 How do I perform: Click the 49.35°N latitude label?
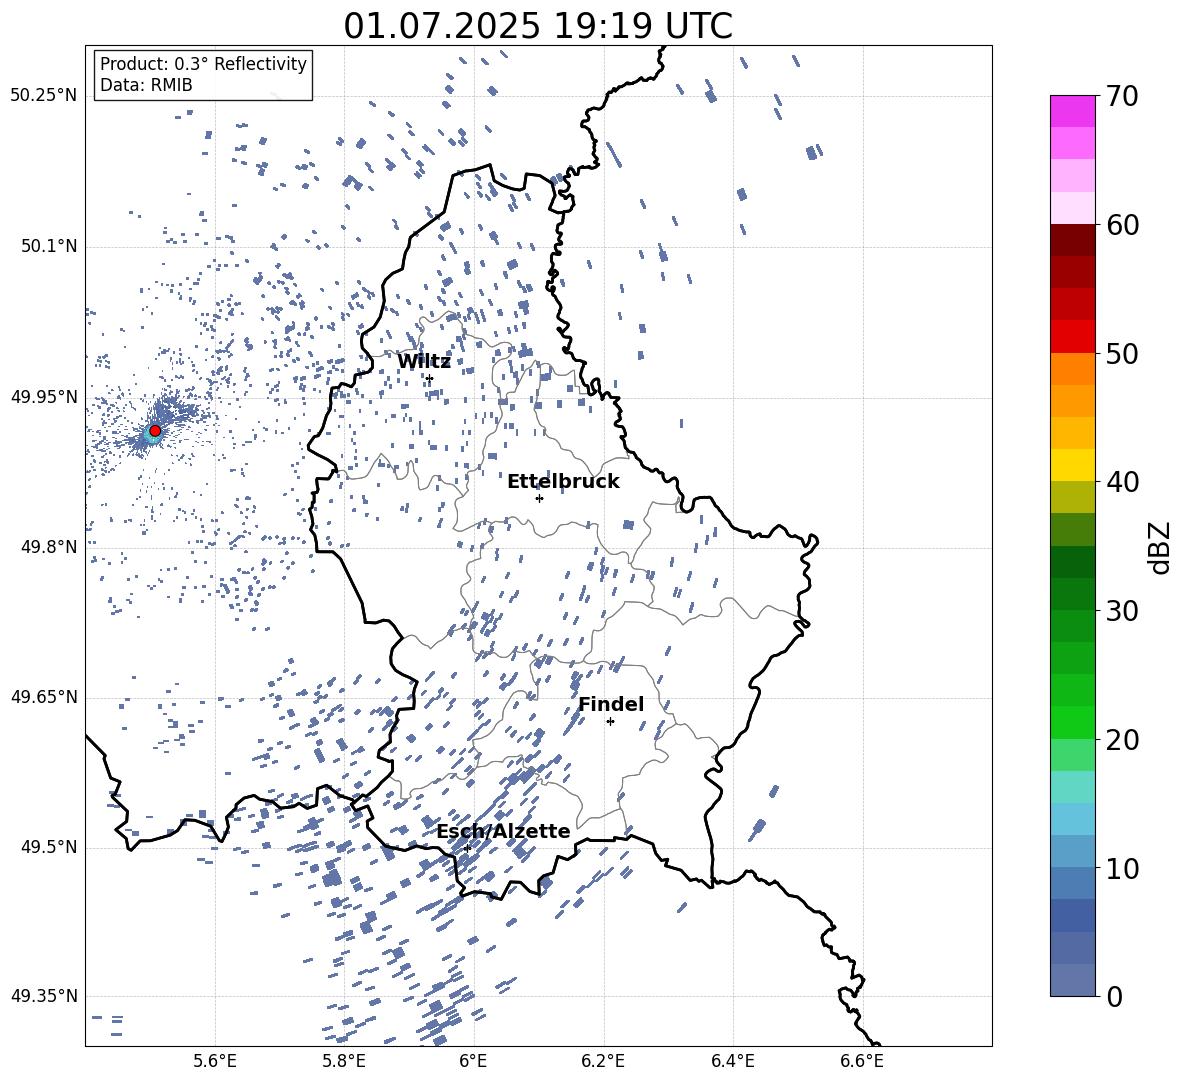pos(44,996)
